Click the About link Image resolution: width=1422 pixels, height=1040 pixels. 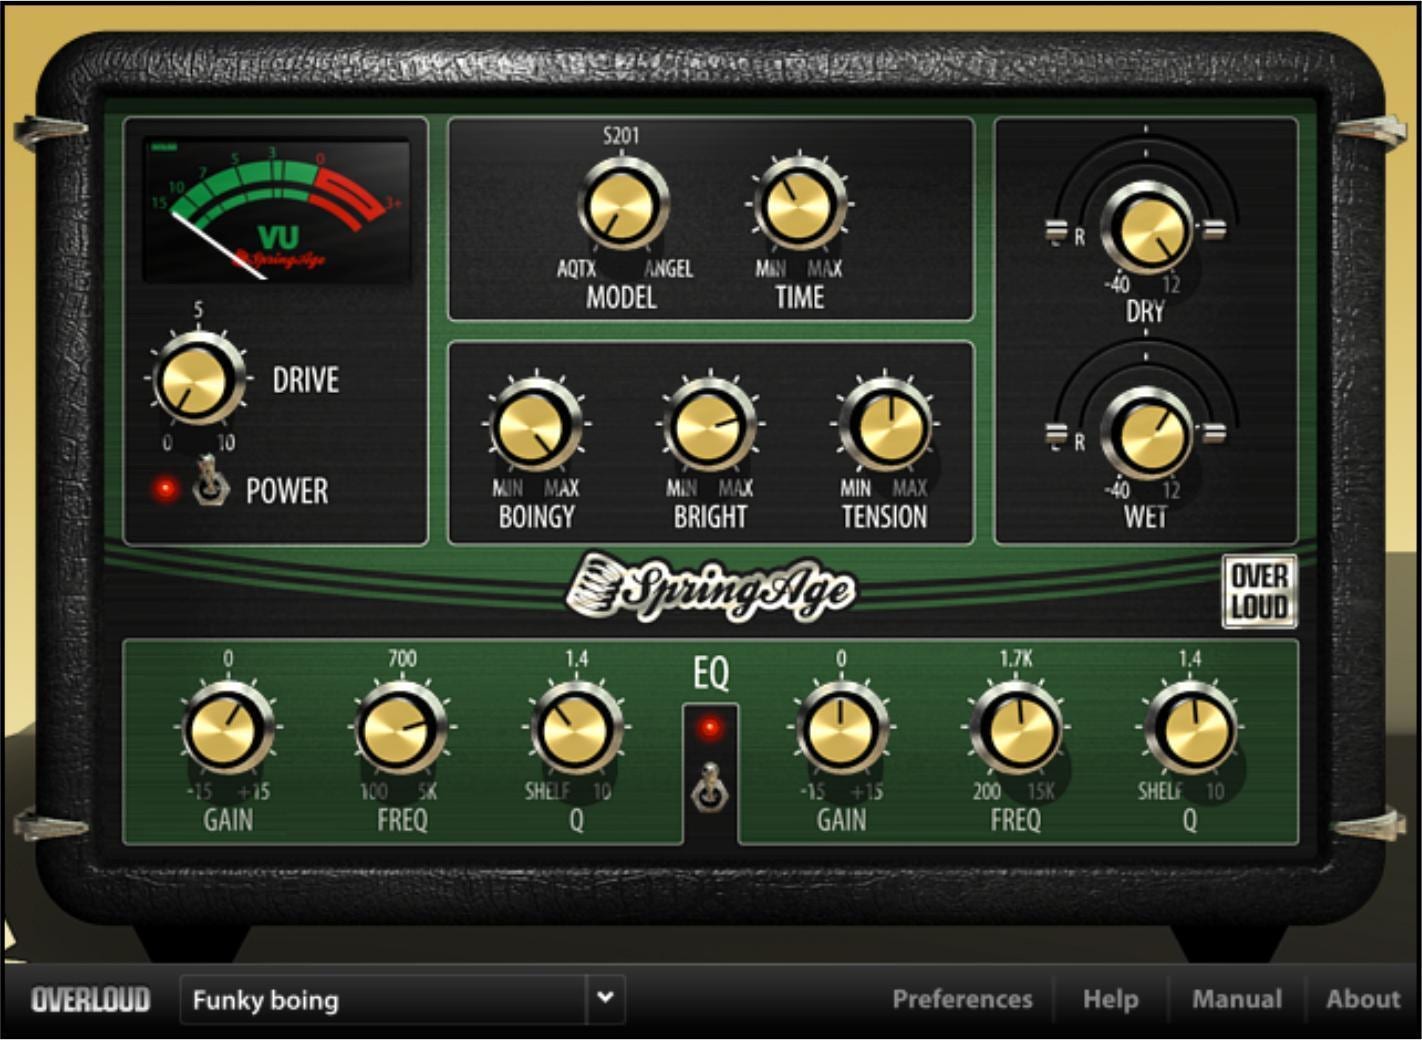tap(1362, 998)
